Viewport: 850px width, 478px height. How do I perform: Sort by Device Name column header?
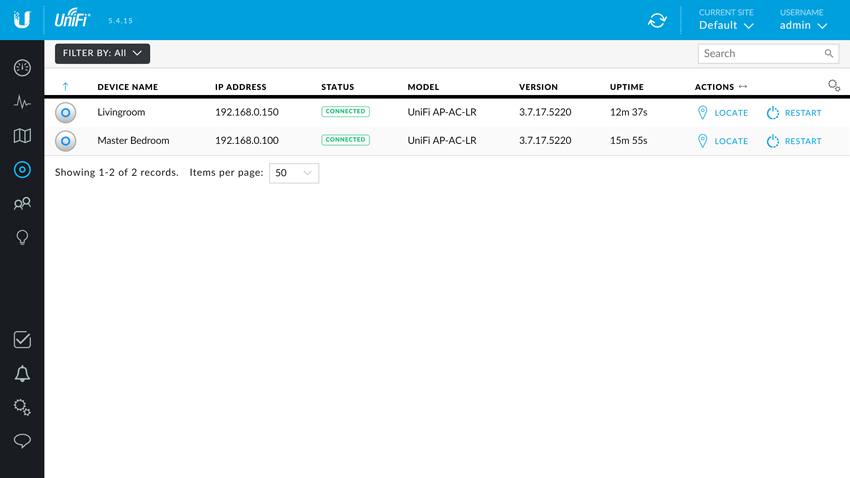pyautogui.click(x=127, y=87)
